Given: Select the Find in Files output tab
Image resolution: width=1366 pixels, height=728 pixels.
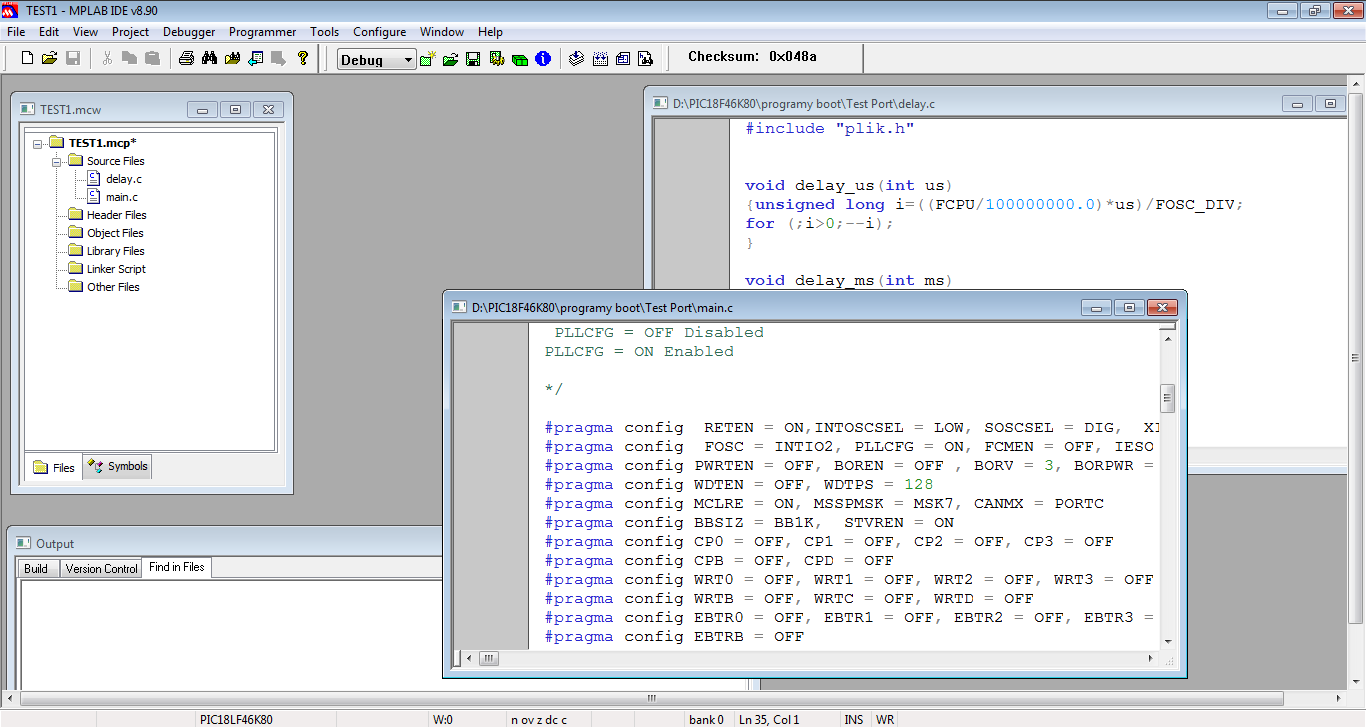Looking at the screenshot, I should (176, 567).
